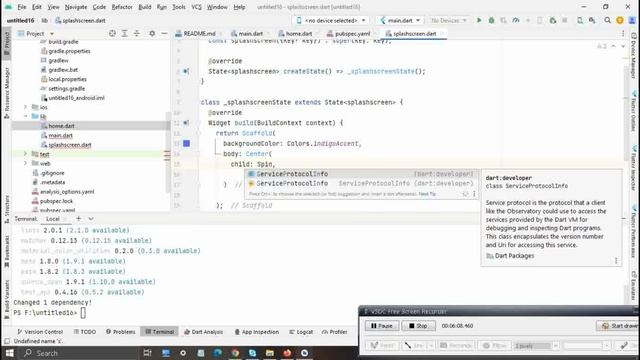Open the No Devices dropdown
Viewport: 640px width, 360px height.
point(448,20)
